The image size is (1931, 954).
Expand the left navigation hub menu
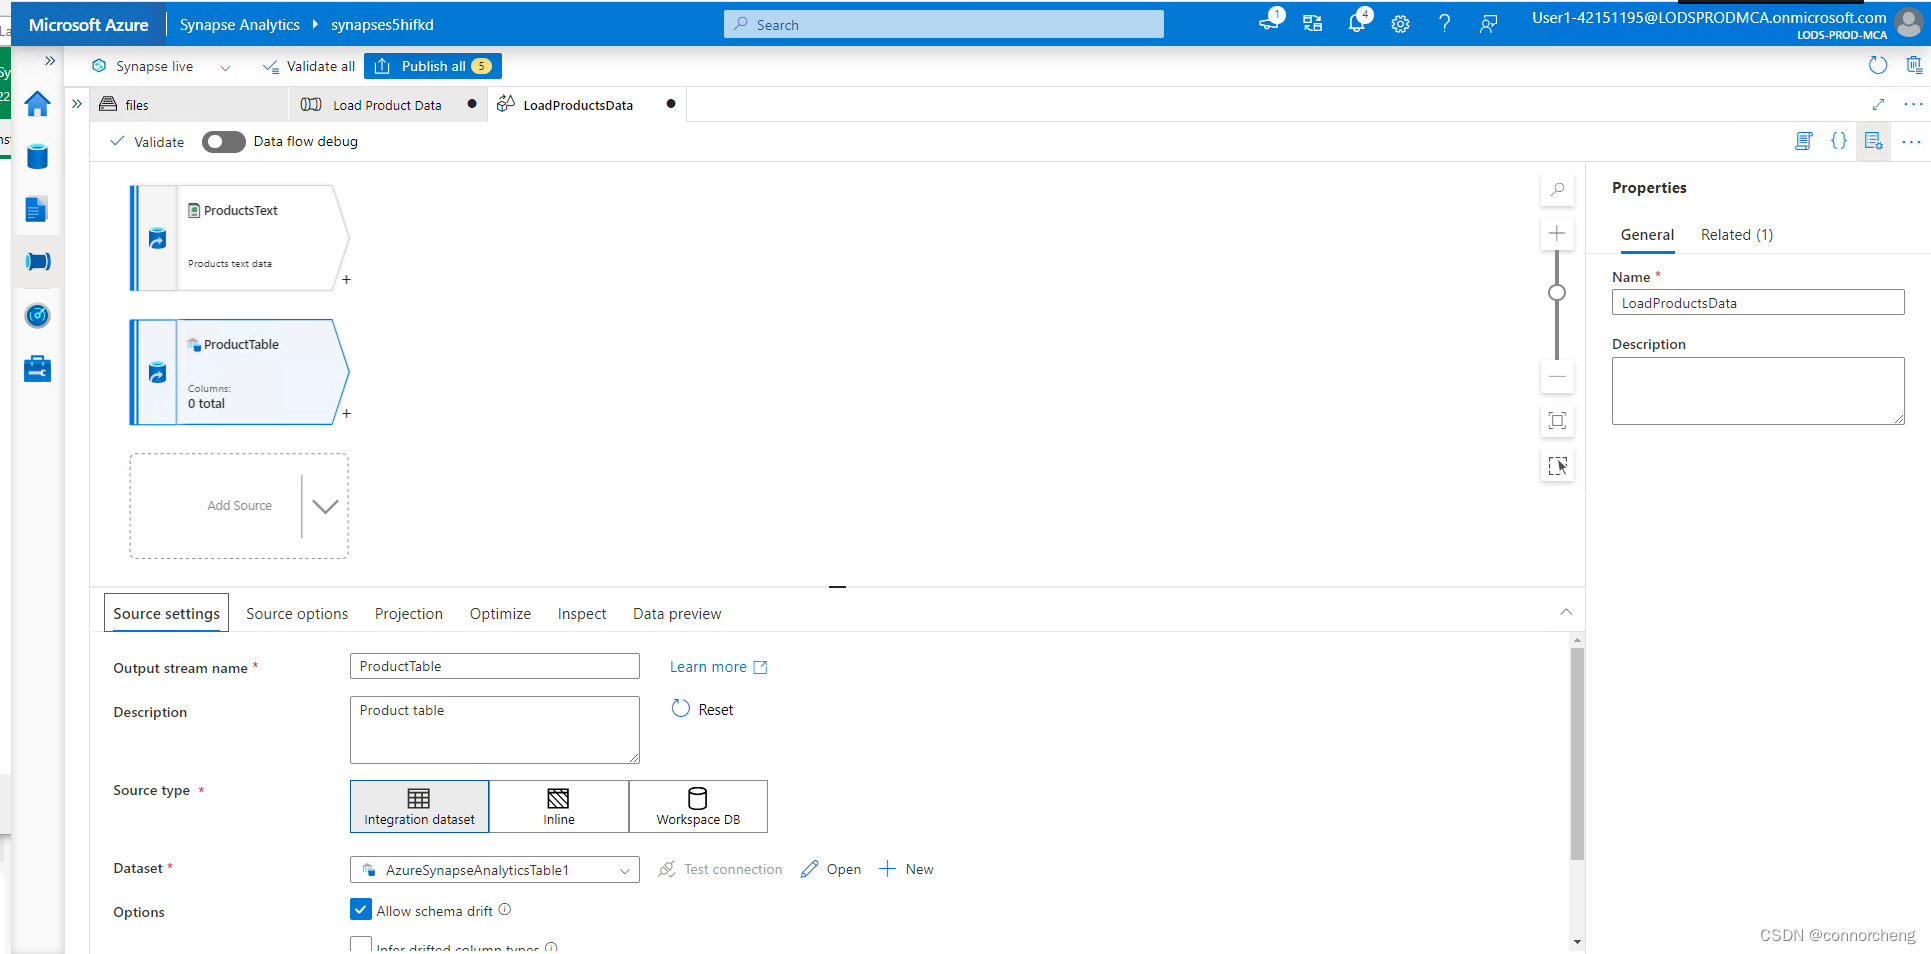coord(50,61)
